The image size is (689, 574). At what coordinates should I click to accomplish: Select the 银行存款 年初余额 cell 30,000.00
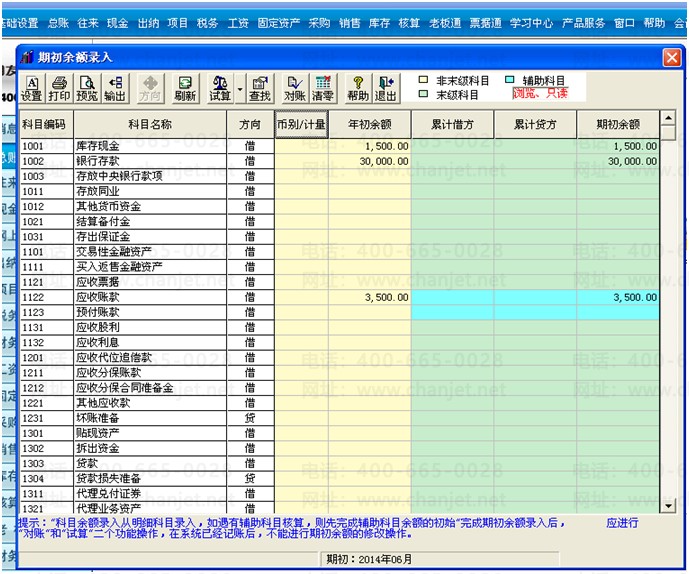(370, 161)
